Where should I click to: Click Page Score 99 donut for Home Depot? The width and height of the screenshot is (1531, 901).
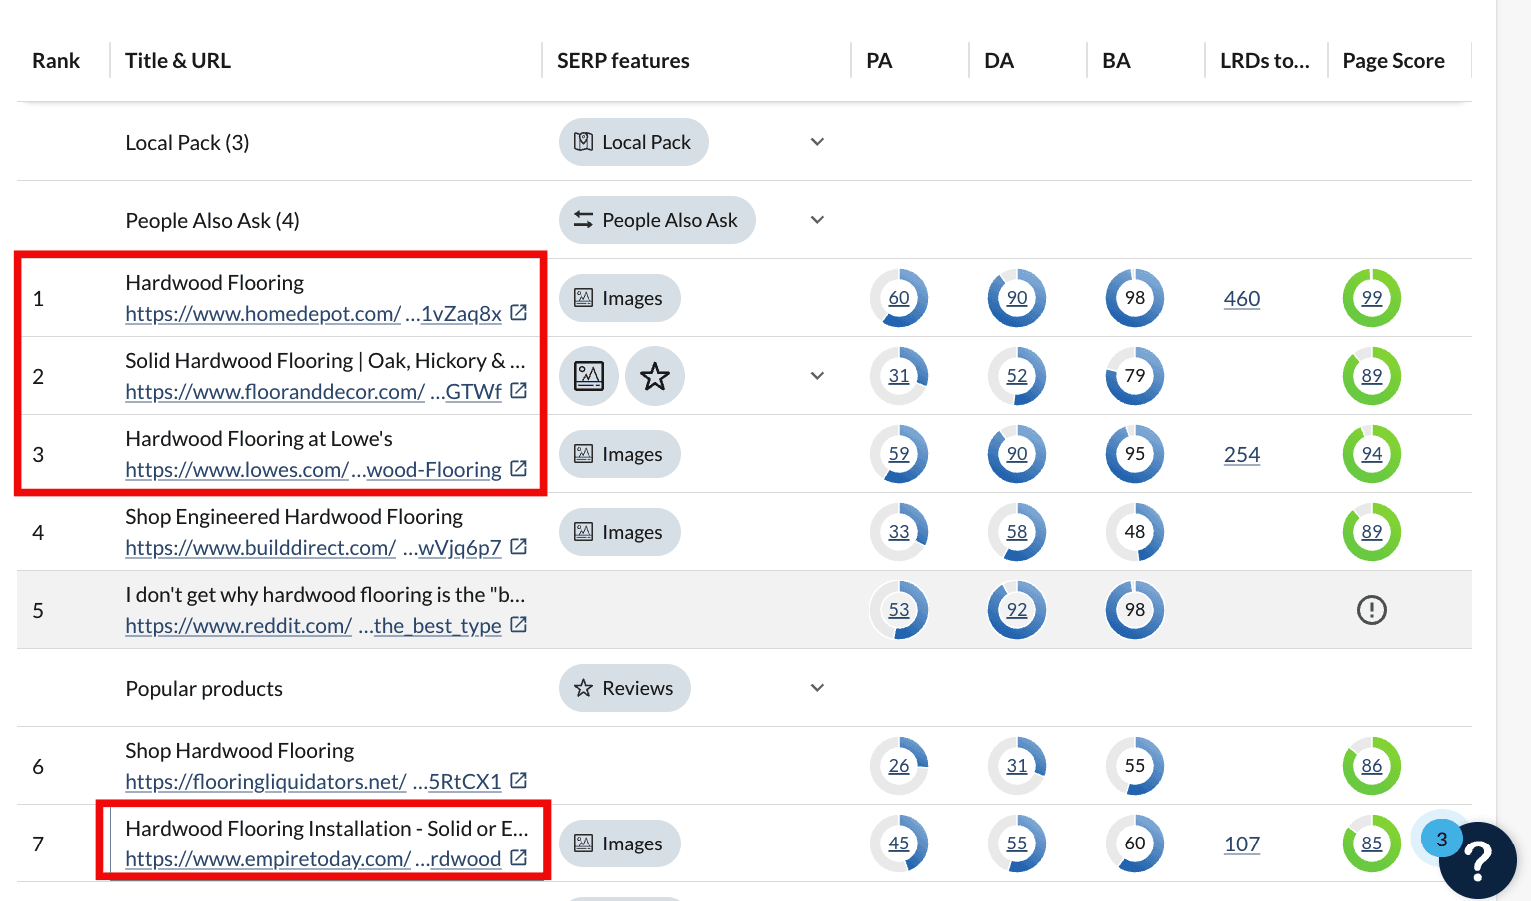pos(1371,298)
